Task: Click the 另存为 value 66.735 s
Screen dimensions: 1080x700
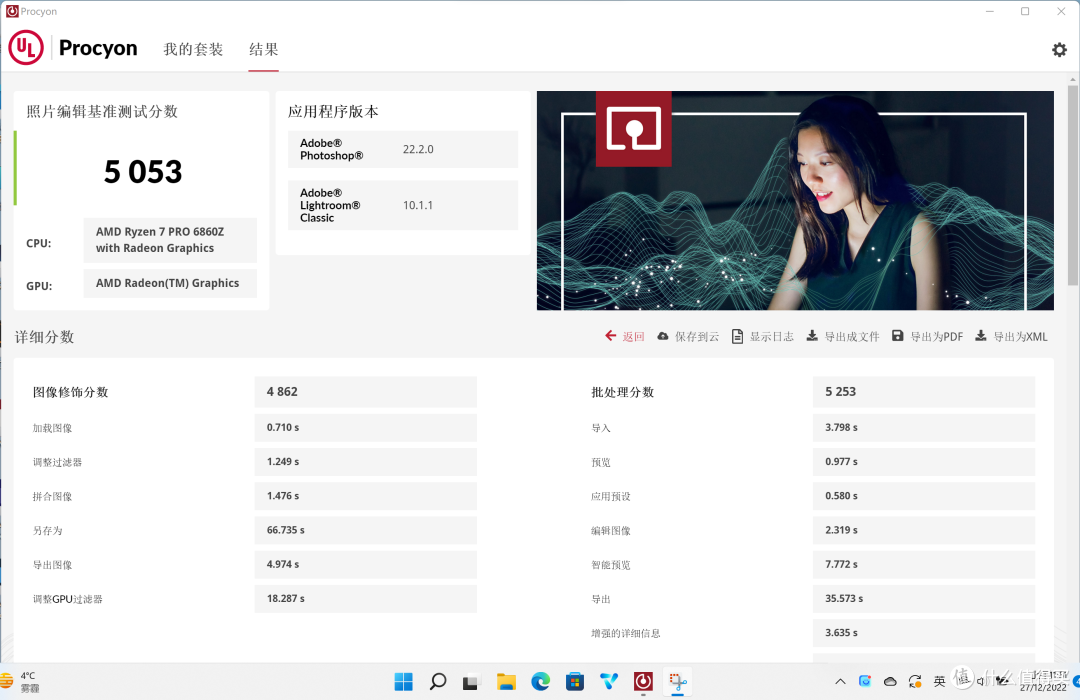Action: pos(366,530)
